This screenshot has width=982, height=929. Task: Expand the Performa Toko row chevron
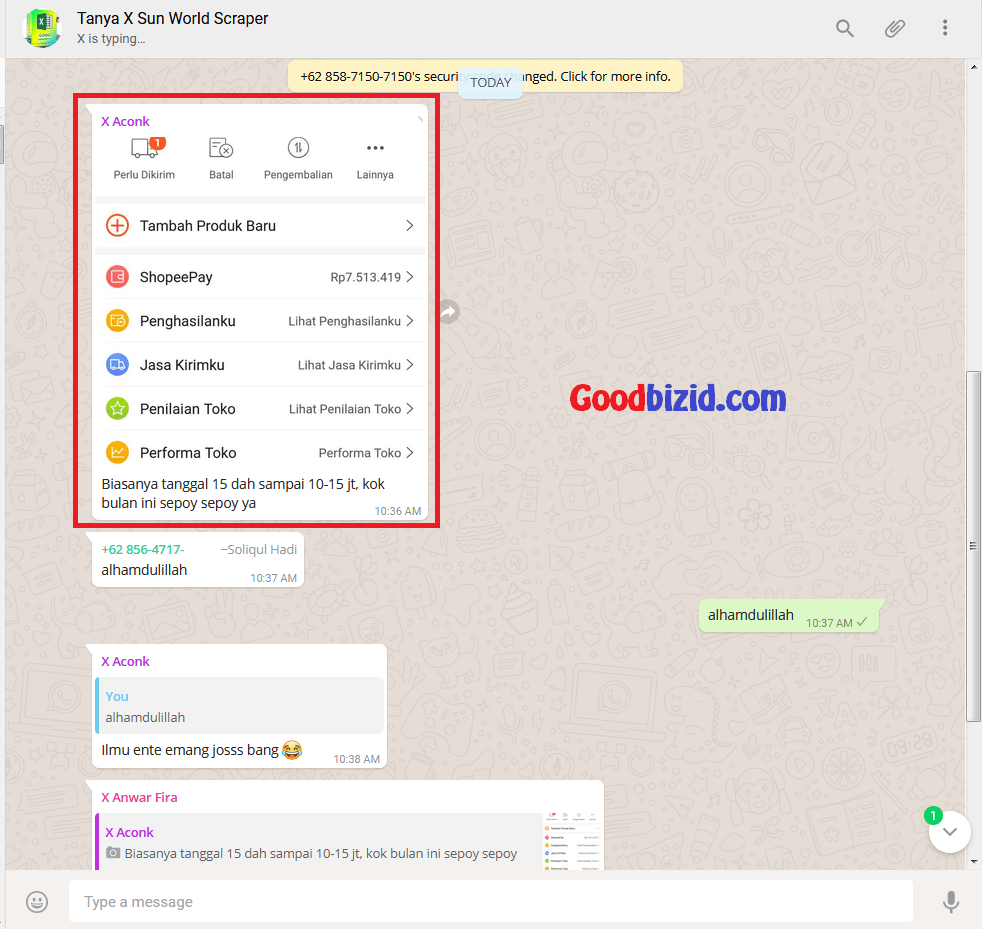pyautogui.click(x=410, y=452)
